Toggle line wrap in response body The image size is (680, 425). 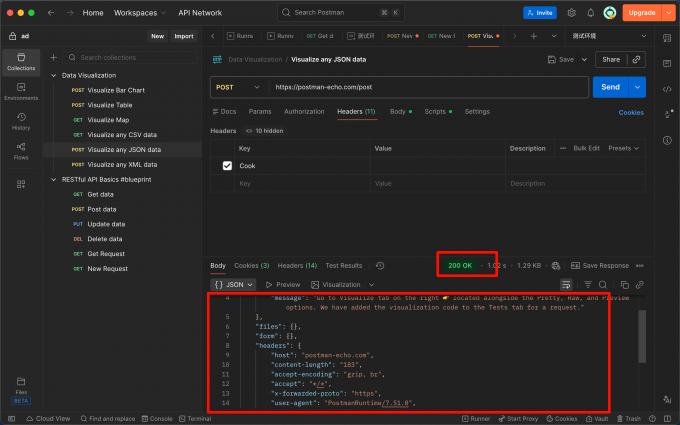click(566, 284)
